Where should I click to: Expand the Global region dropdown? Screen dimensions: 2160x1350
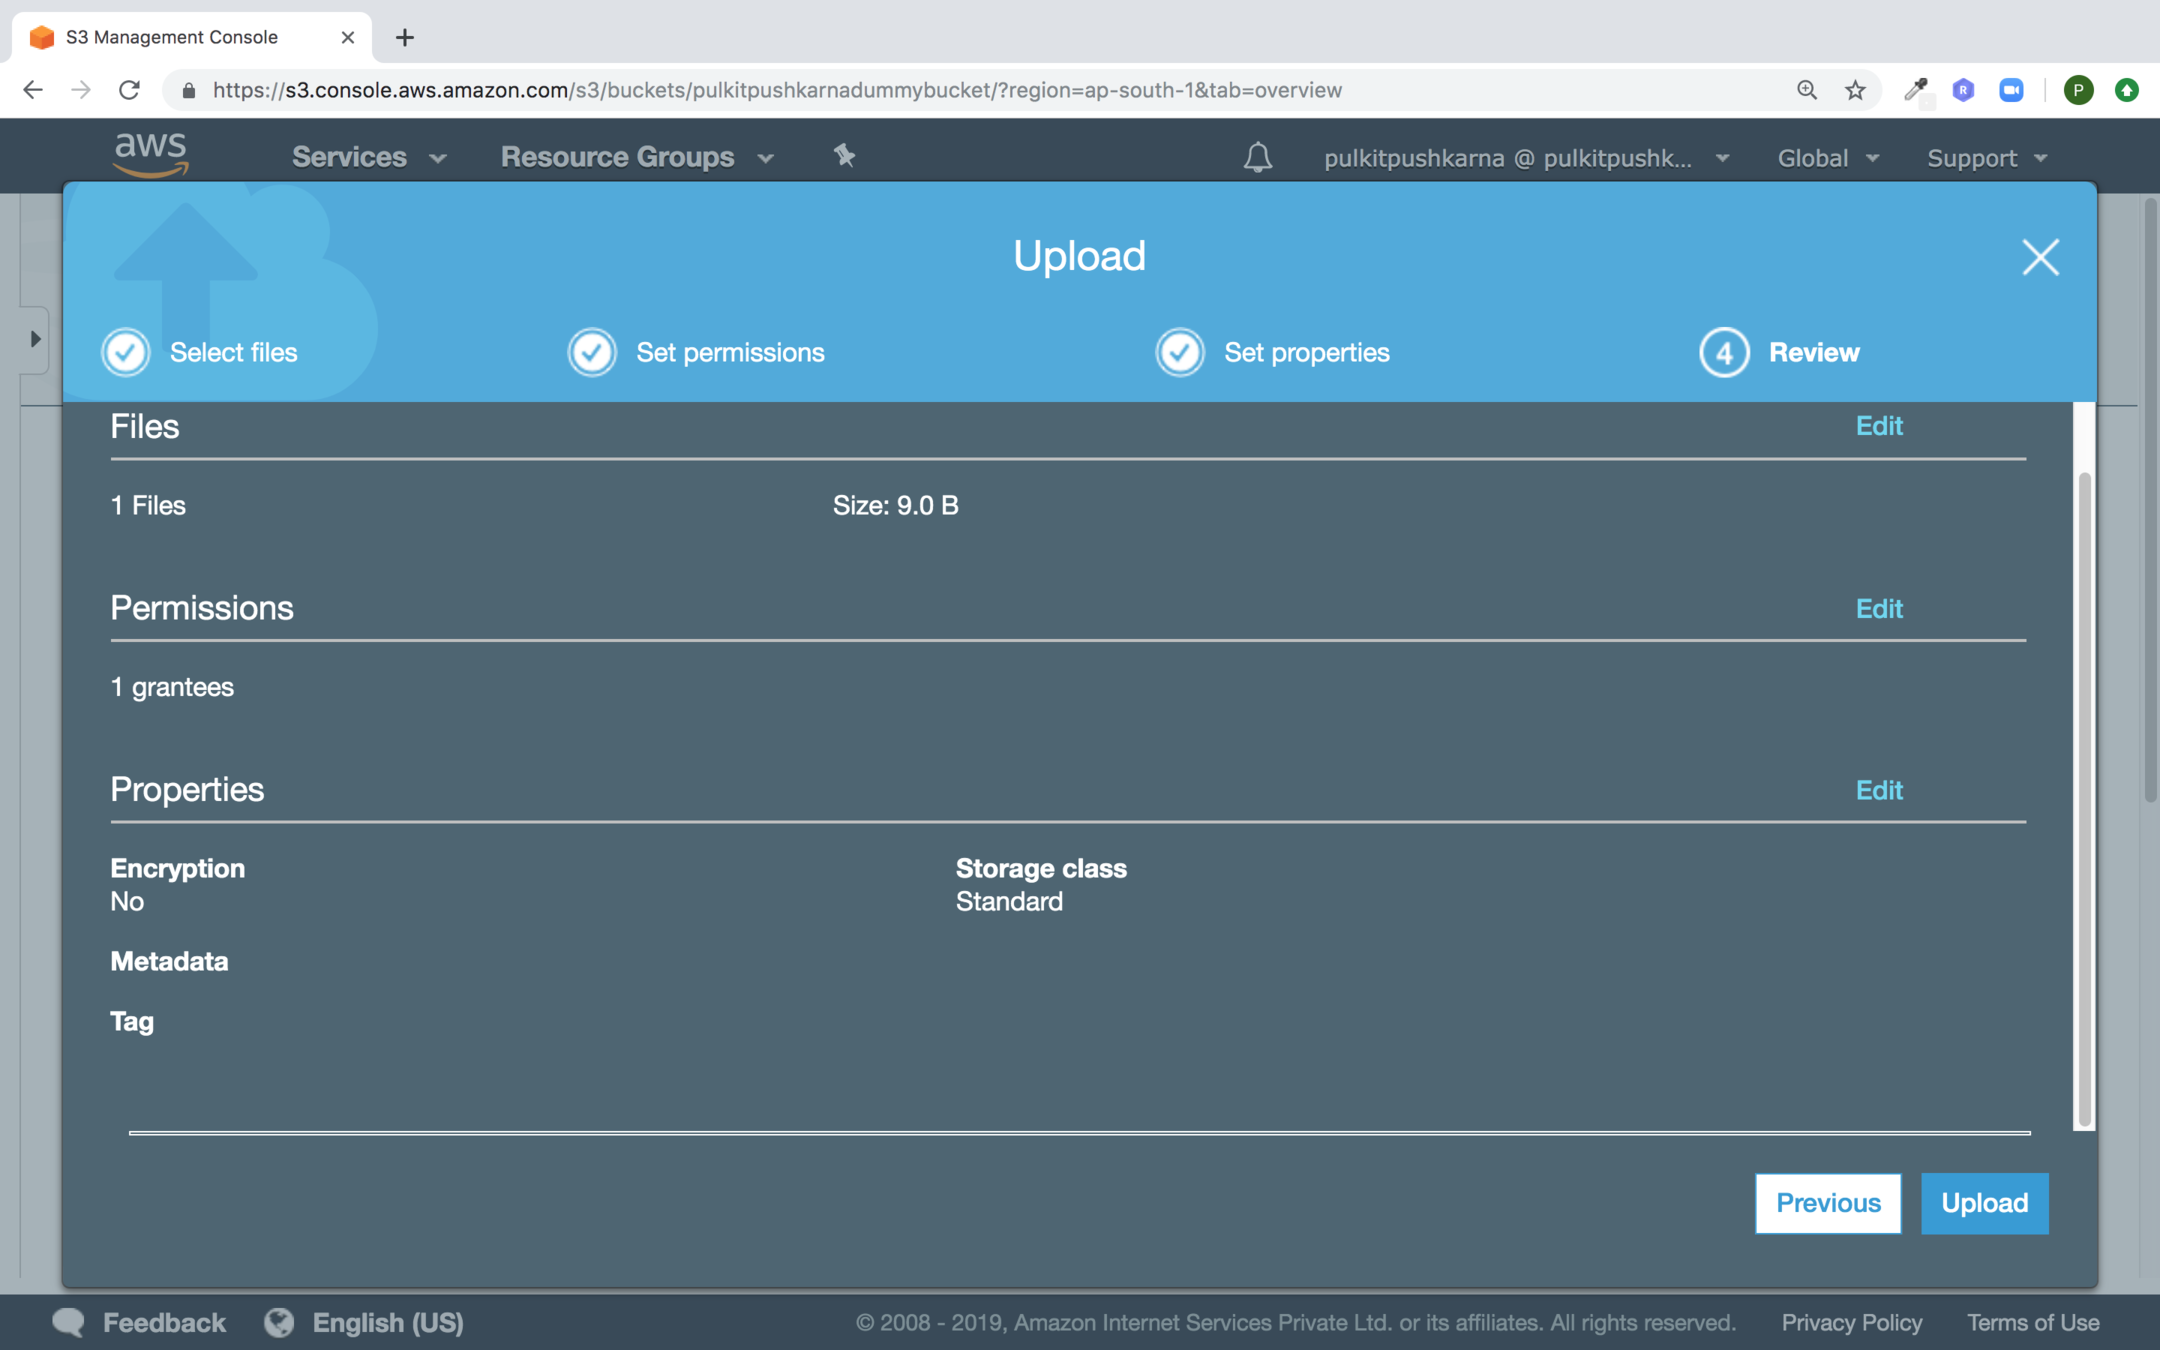point(1827,158)
